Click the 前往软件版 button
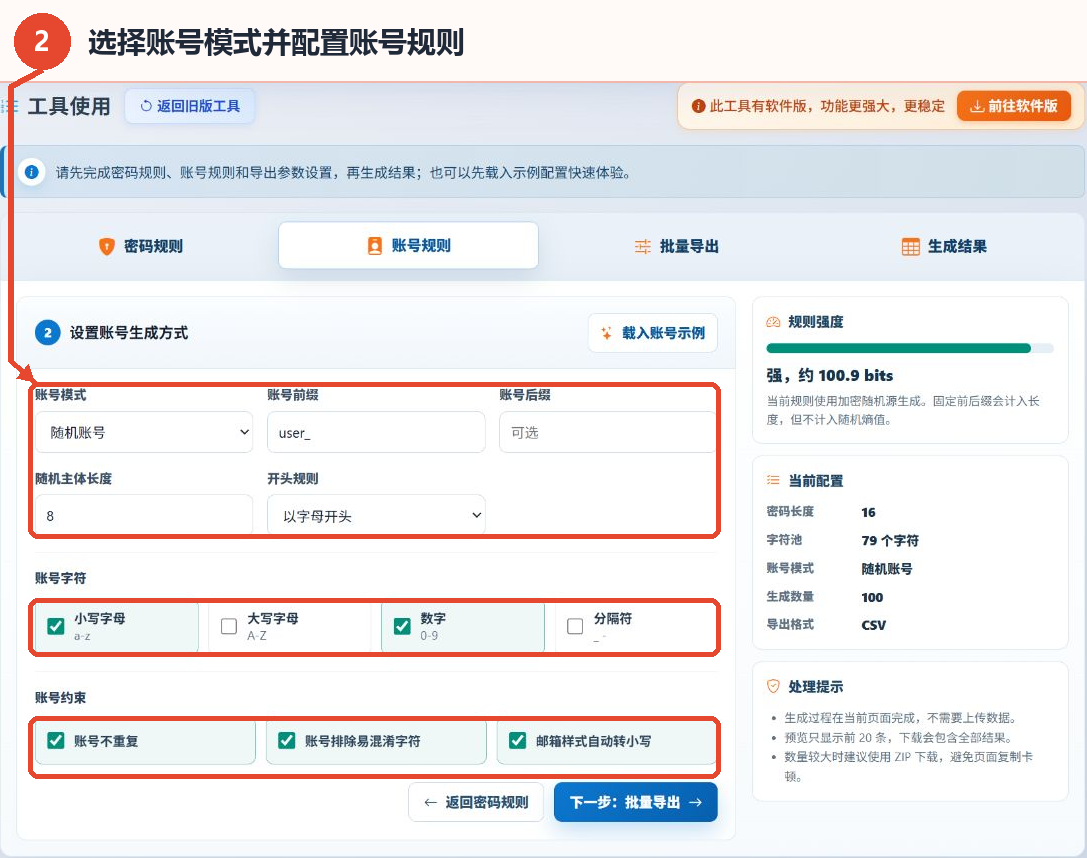 click(1014, 106)
